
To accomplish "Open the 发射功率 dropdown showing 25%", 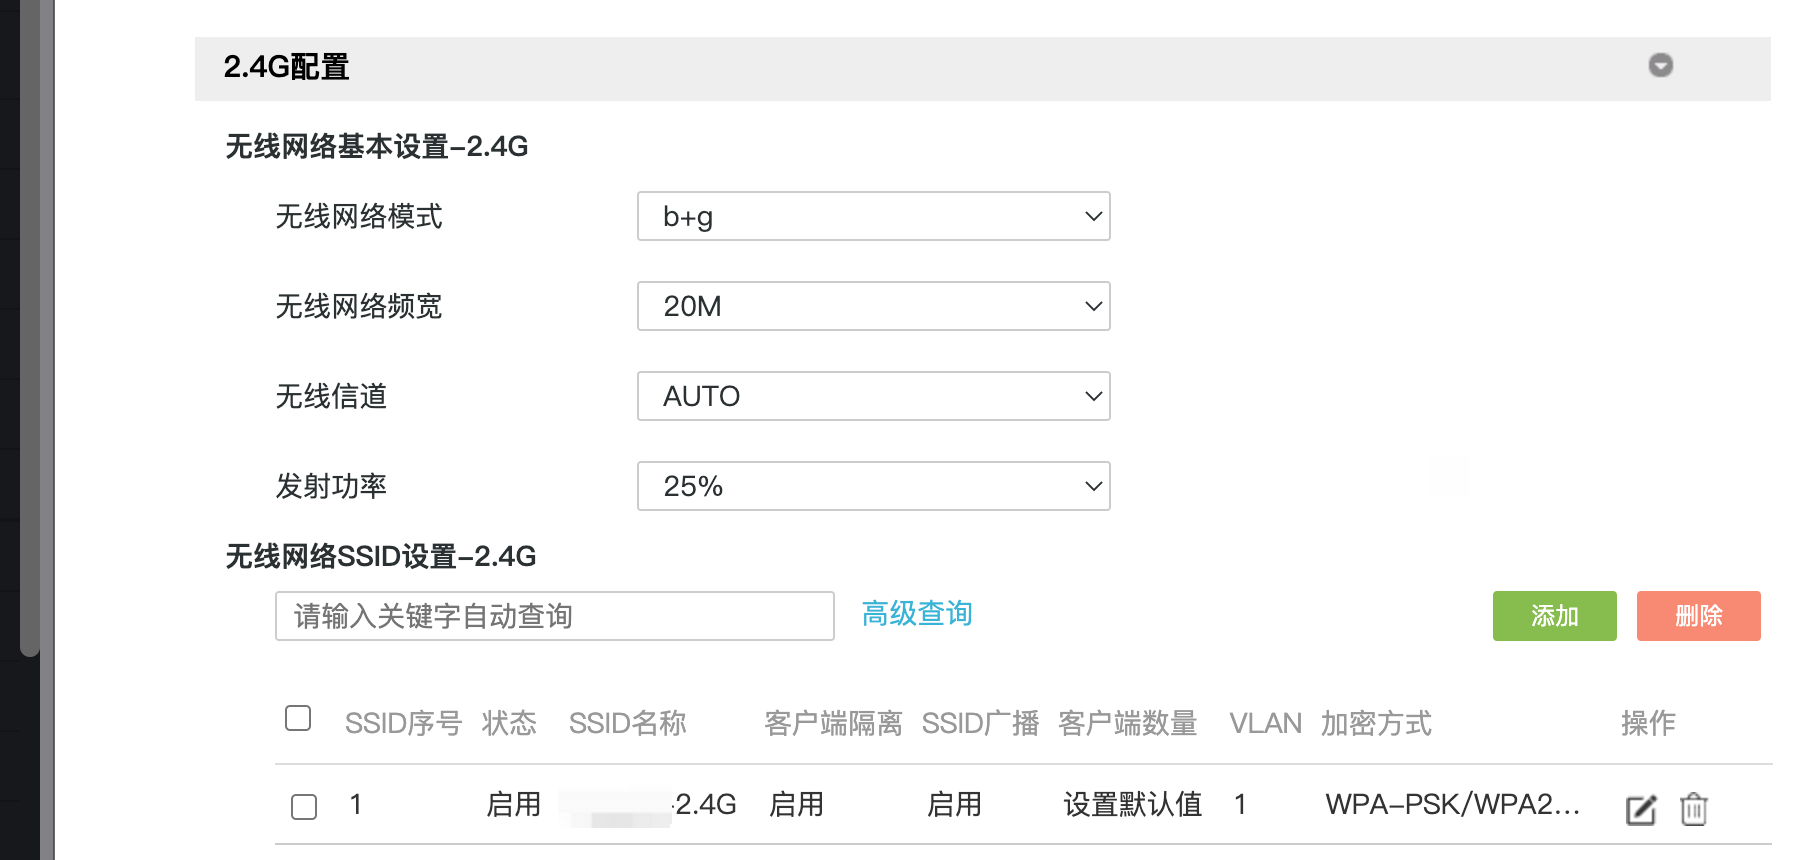I will [873, 487].
